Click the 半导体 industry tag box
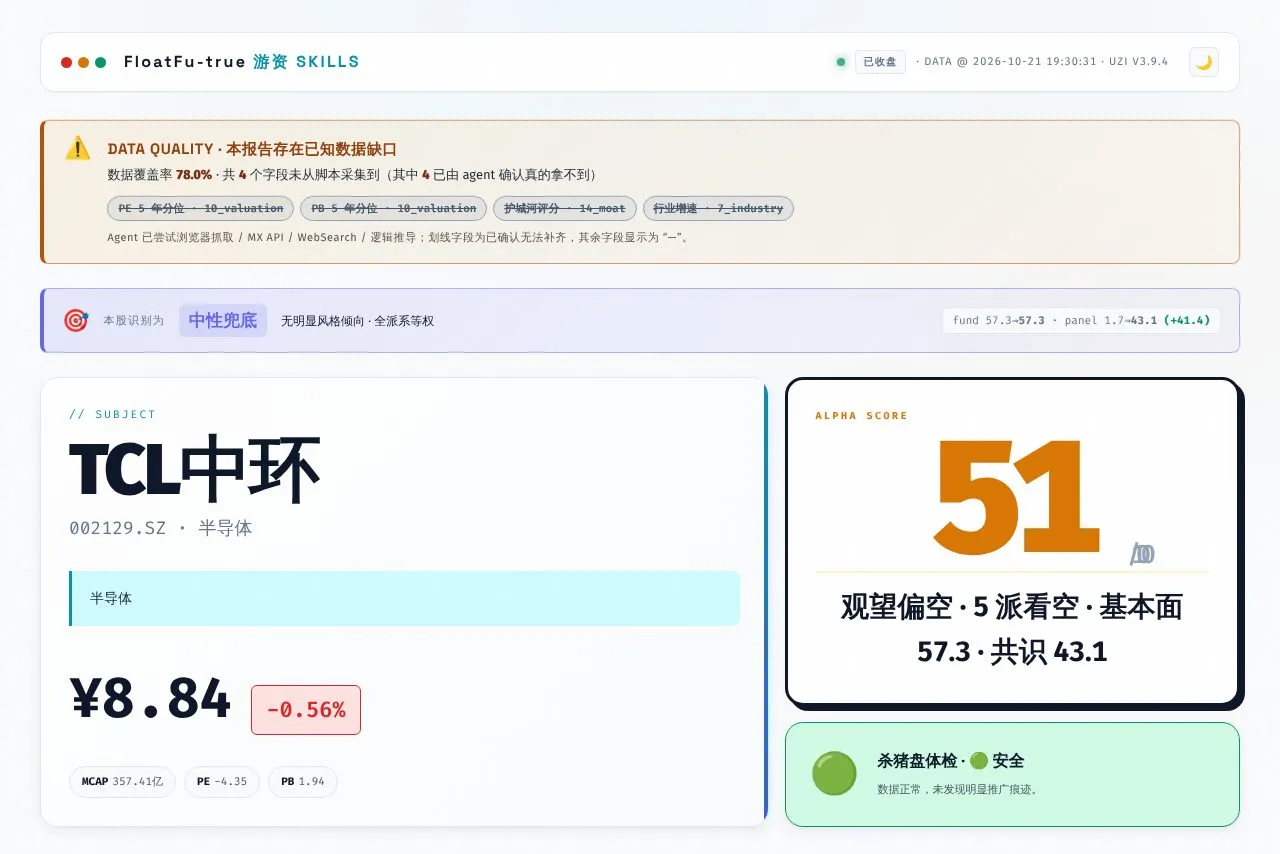The width and height of the screenshot is (1280, 854). click(x=404, y=598)
